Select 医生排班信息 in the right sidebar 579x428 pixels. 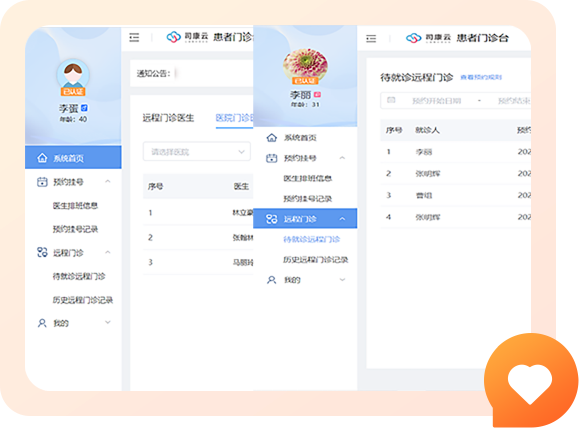click(308, 178)
